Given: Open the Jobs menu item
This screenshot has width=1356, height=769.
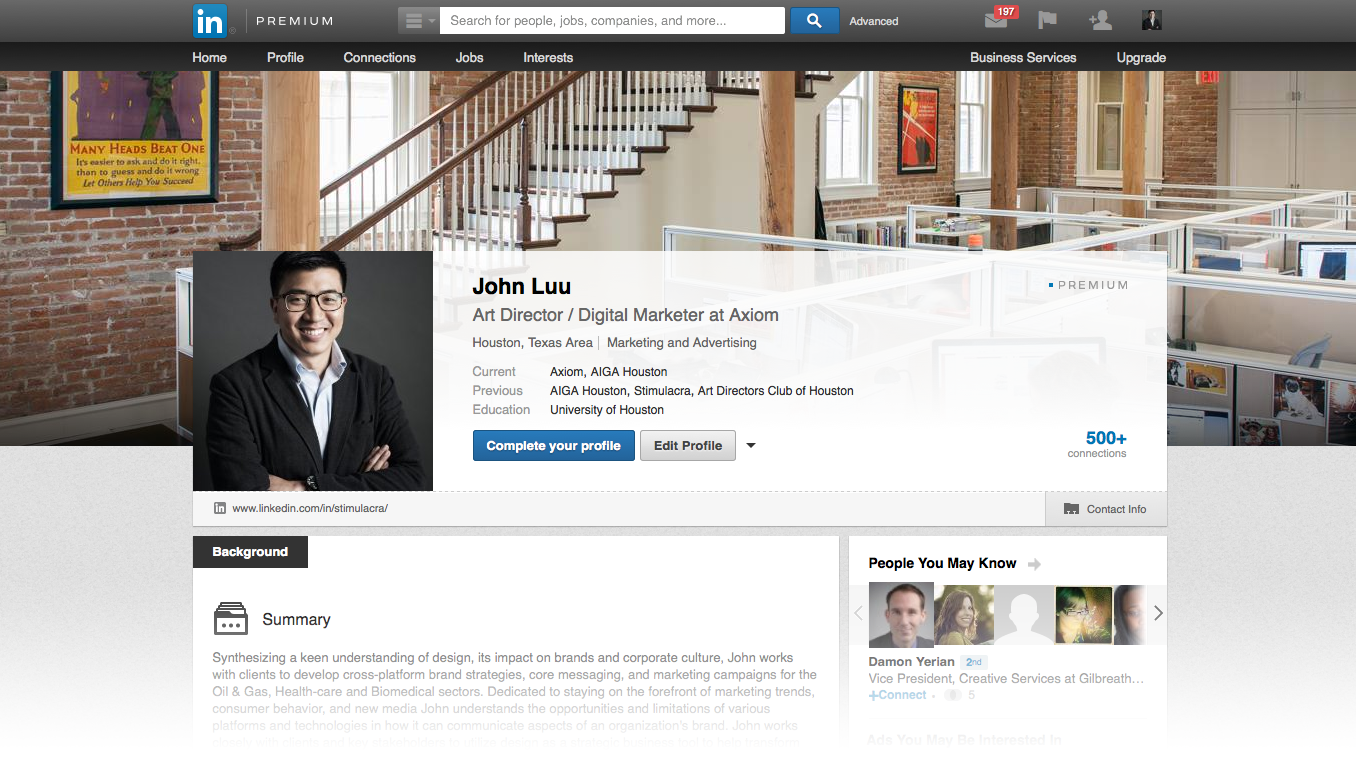Looking at the screenshot, I should (x=469, y=58).
